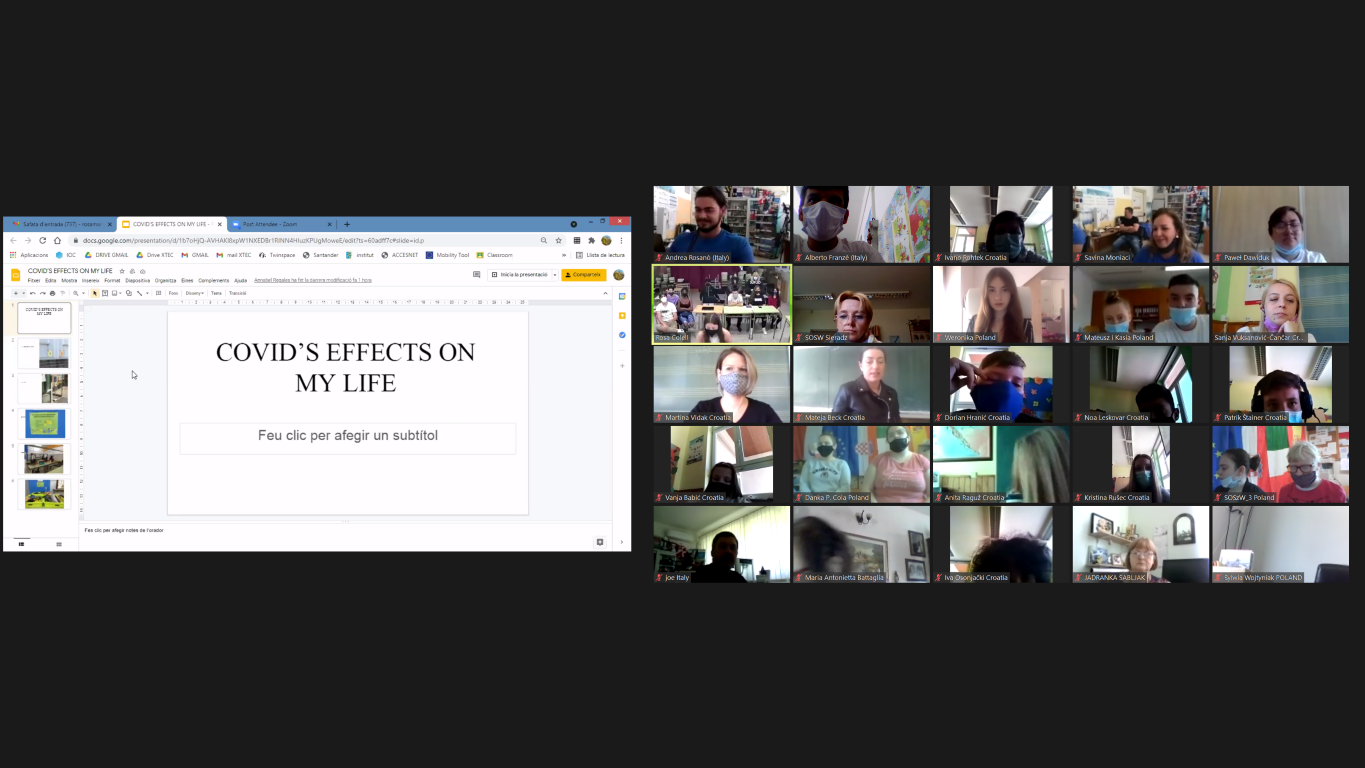Screen dimensions: 1365x768
Task: Click the undo arrow in the toolbar
Action: (x=32, y=293)
